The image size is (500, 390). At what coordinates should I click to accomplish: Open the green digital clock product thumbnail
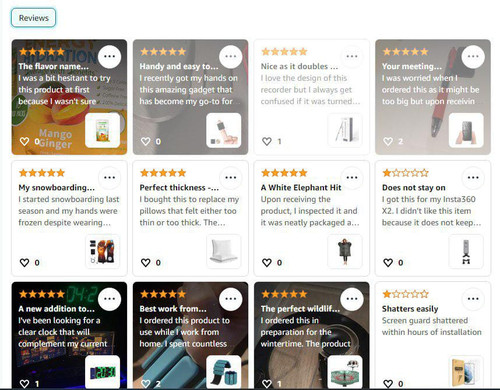[x=102, y=372]
